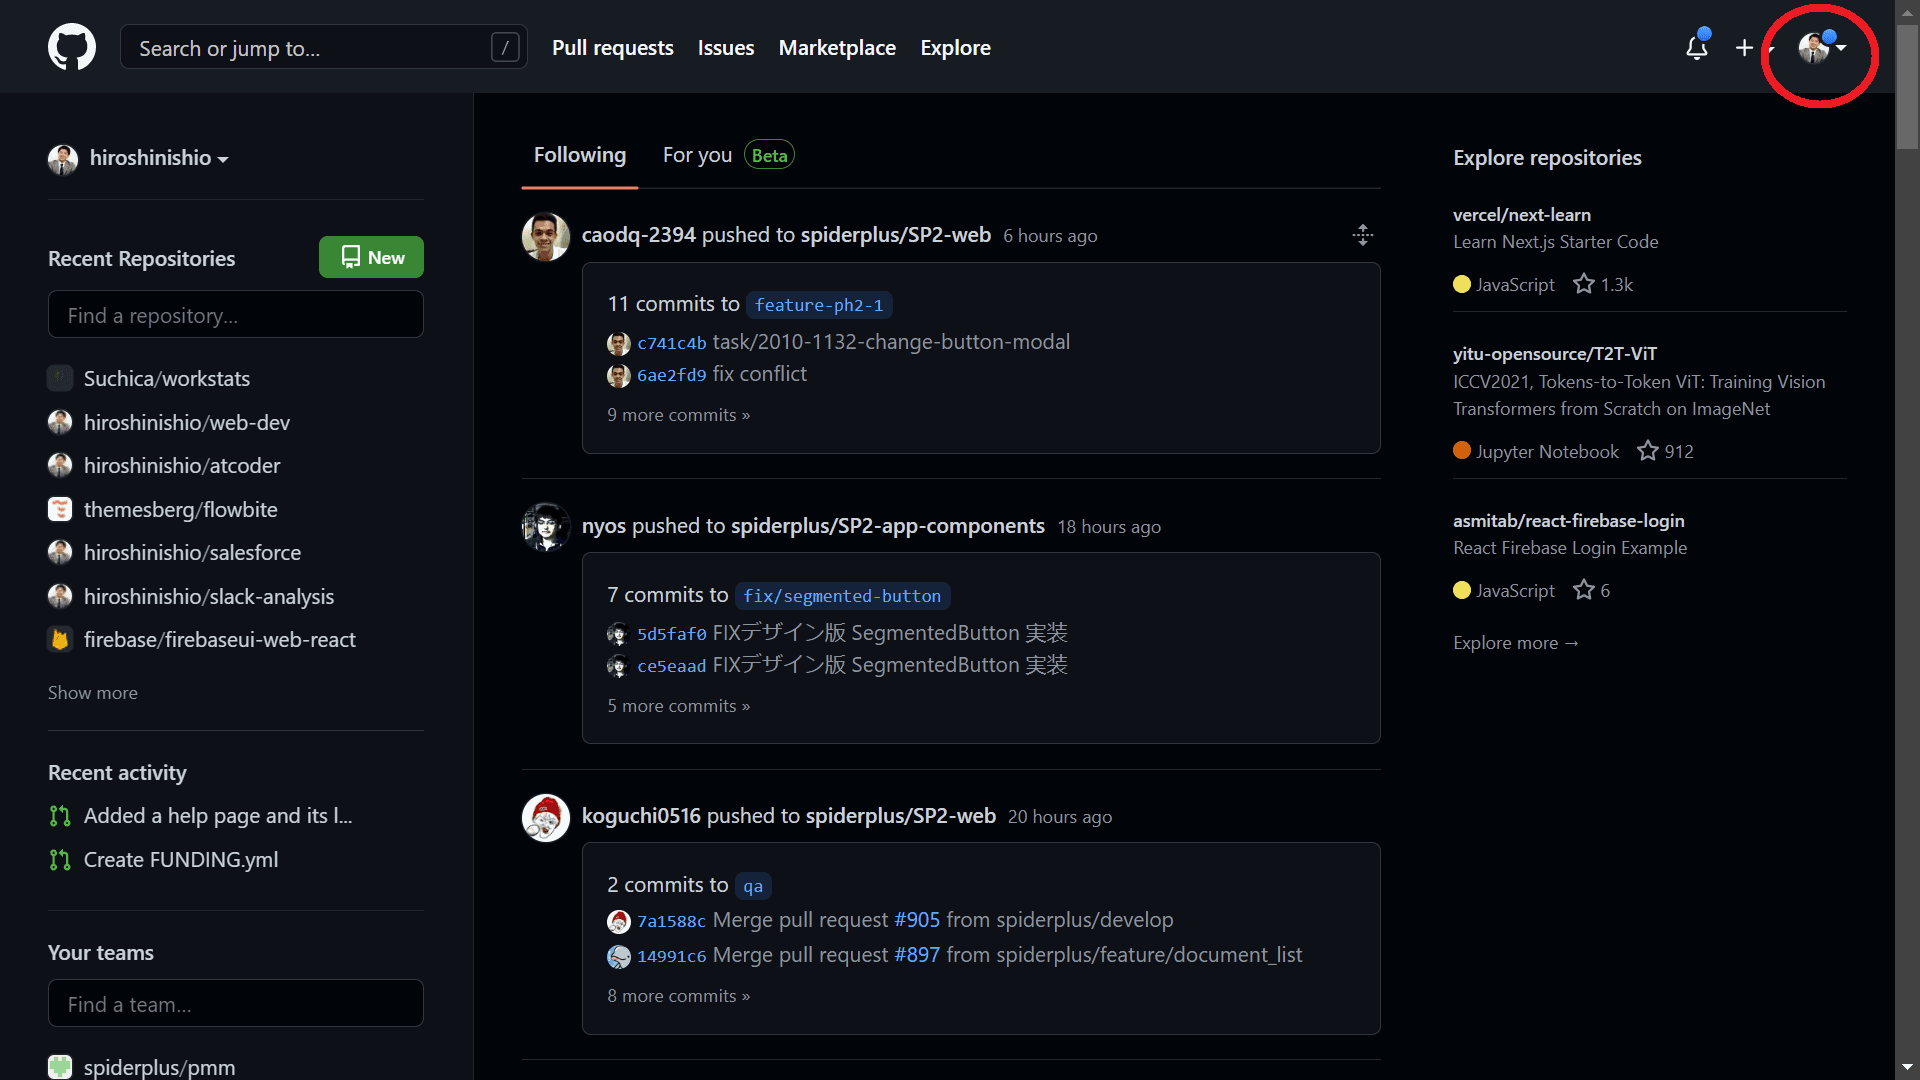Open pull request #905
The height and width of the screenshot is (1080, 1920).
[917, 920]
